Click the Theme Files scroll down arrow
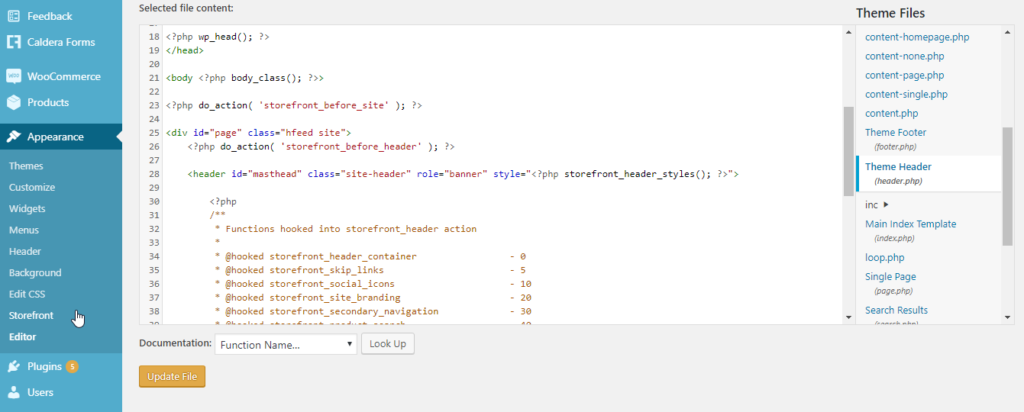Viewport: 1024px width, 412px height. click(x=1007, y=317)
